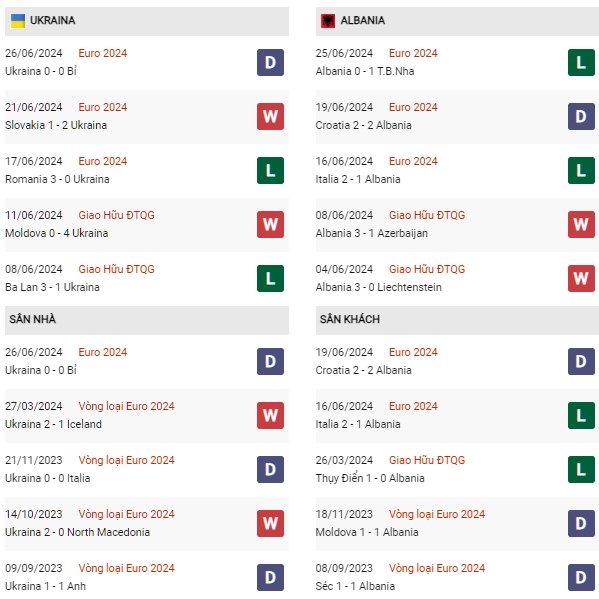Click the W badge for Albania 3 - 1 Azerbaijan
This screenshot has height=599, width=599.
[581, 224]
